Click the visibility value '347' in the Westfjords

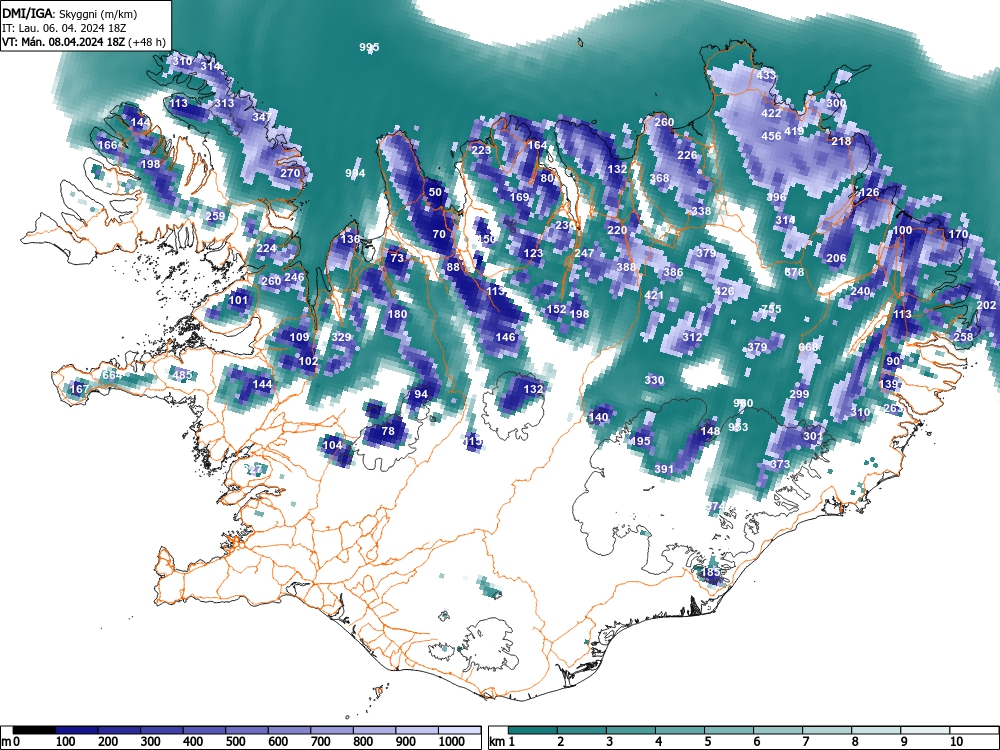click(x=262, y=117)
